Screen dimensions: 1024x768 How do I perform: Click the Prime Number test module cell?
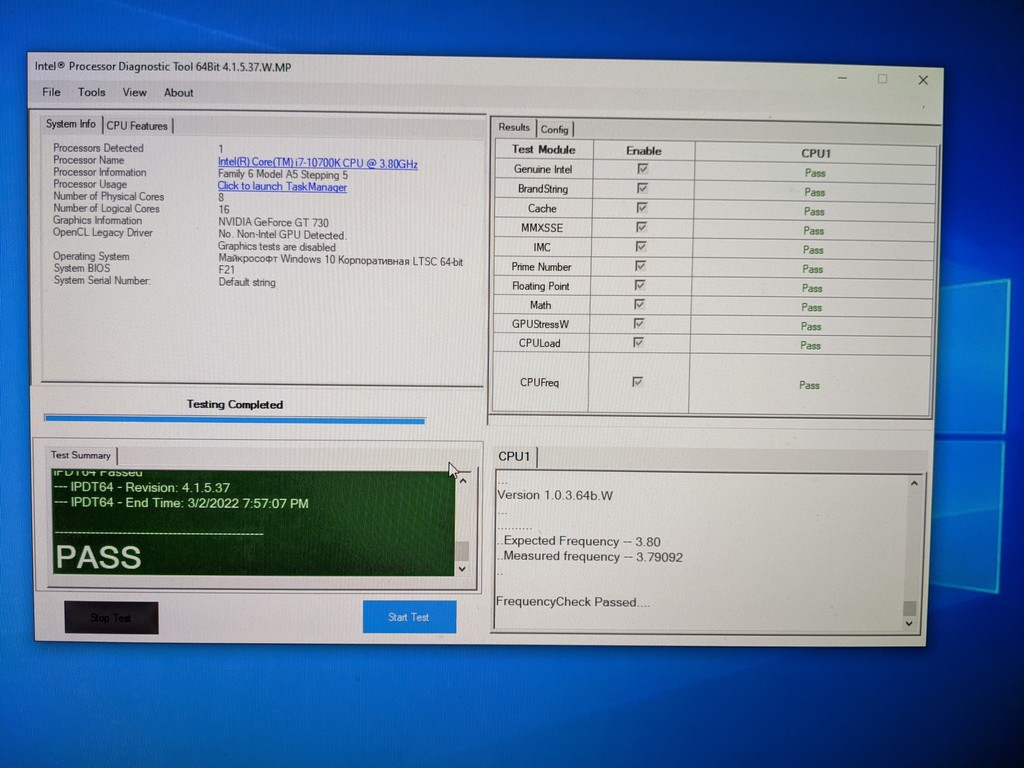541,266
